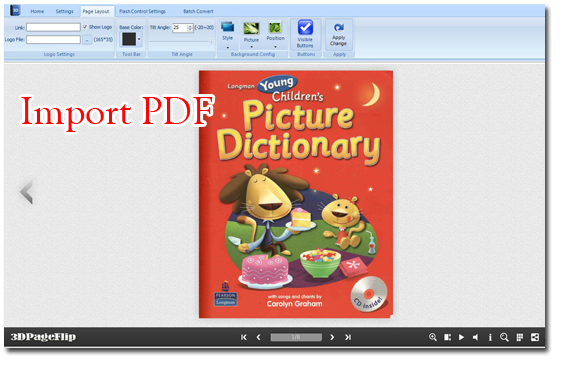
Task: Open the Batch Convert tab
Action: (198, 11)
